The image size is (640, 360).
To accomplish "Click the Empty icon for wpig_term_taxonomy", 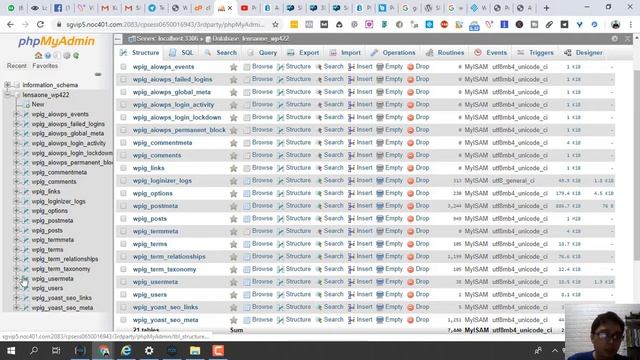I will [380, 269].
